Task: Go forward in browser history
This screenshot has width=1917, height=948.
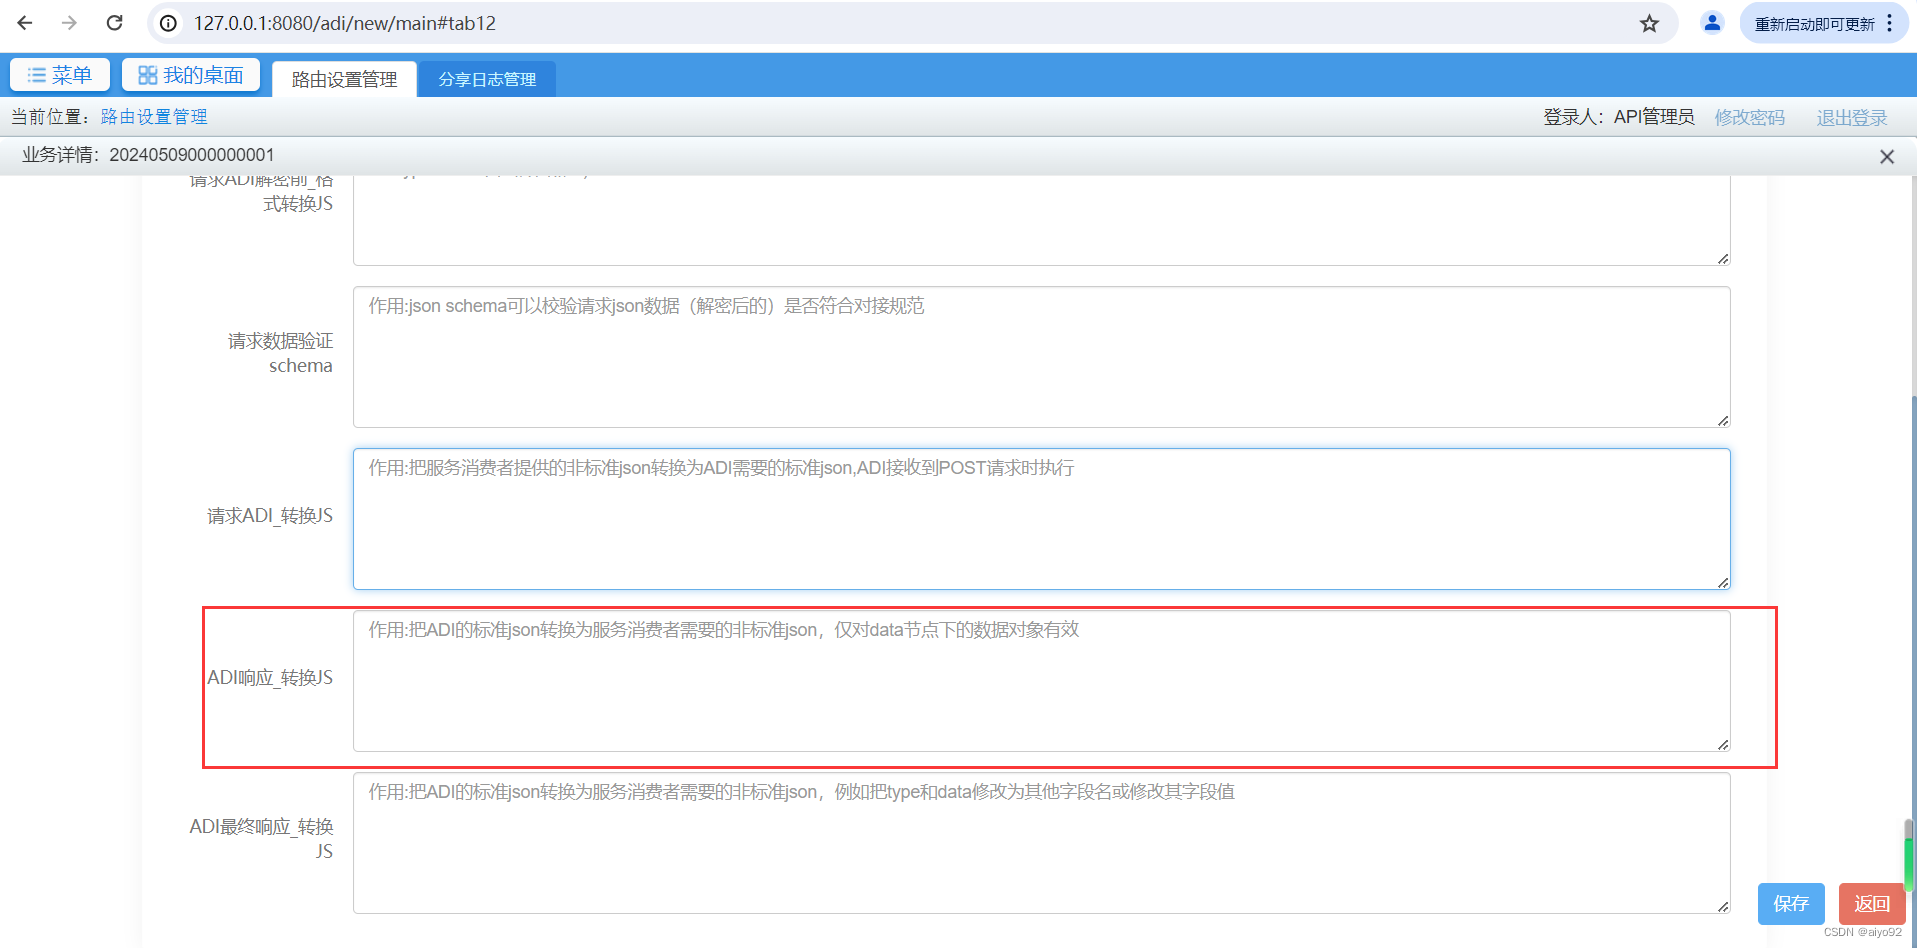Action: point(69,23)
